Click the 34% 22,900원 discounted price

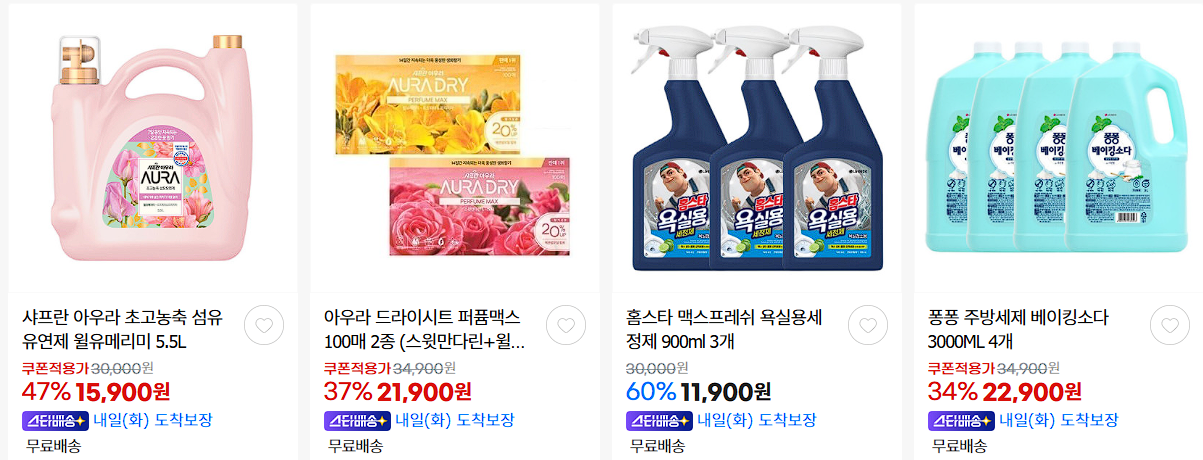pyautogui.click(x=1005, y=391)
